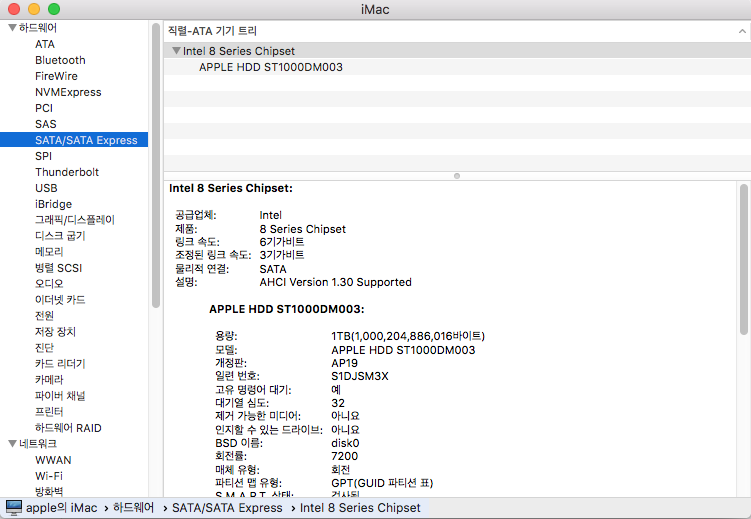Image resolution: width=751 pixels, height=519 pixels.
Task: Select 메모리 in the sidebar
Action: pyautogui.click(x=49, y=252)
